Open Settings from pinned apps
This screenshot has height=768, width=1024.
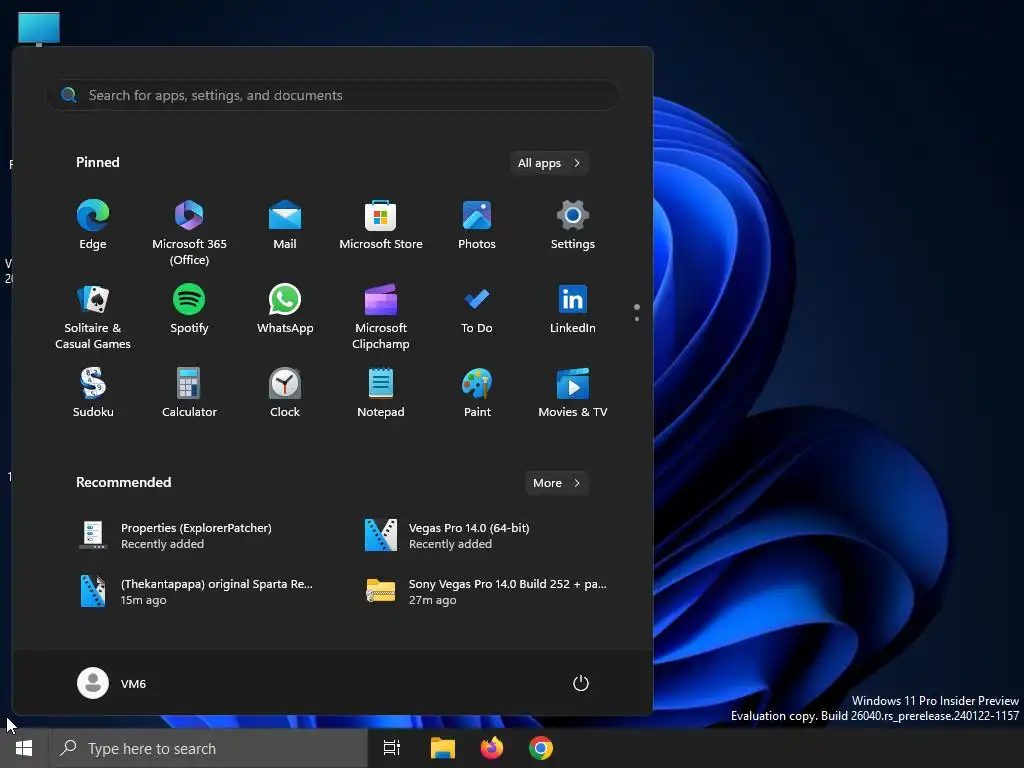tap(573, 225)
